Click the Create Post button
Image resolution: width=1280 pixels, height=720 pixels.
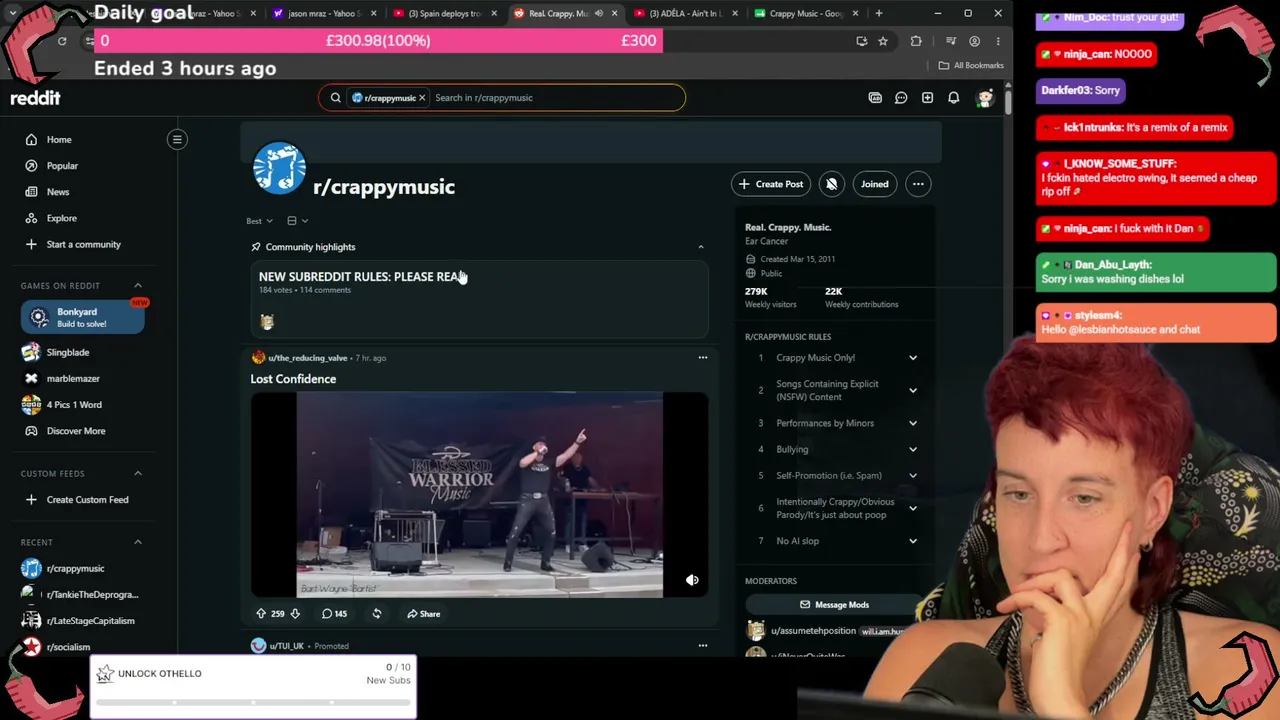pos(770,184)
